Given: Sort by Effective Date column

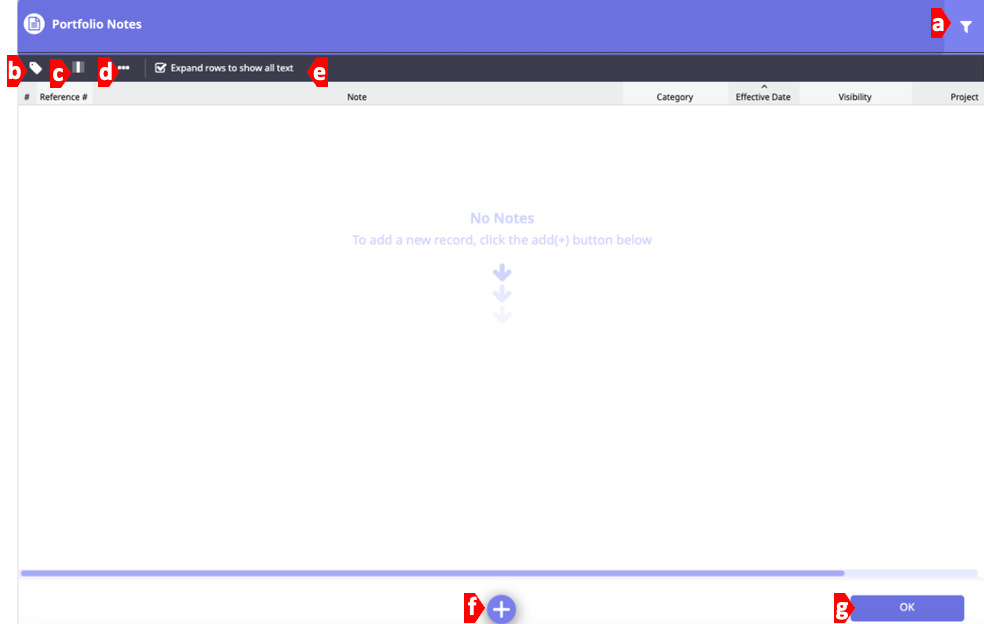Looking at the screenshot, I should [x=763, y=97].
